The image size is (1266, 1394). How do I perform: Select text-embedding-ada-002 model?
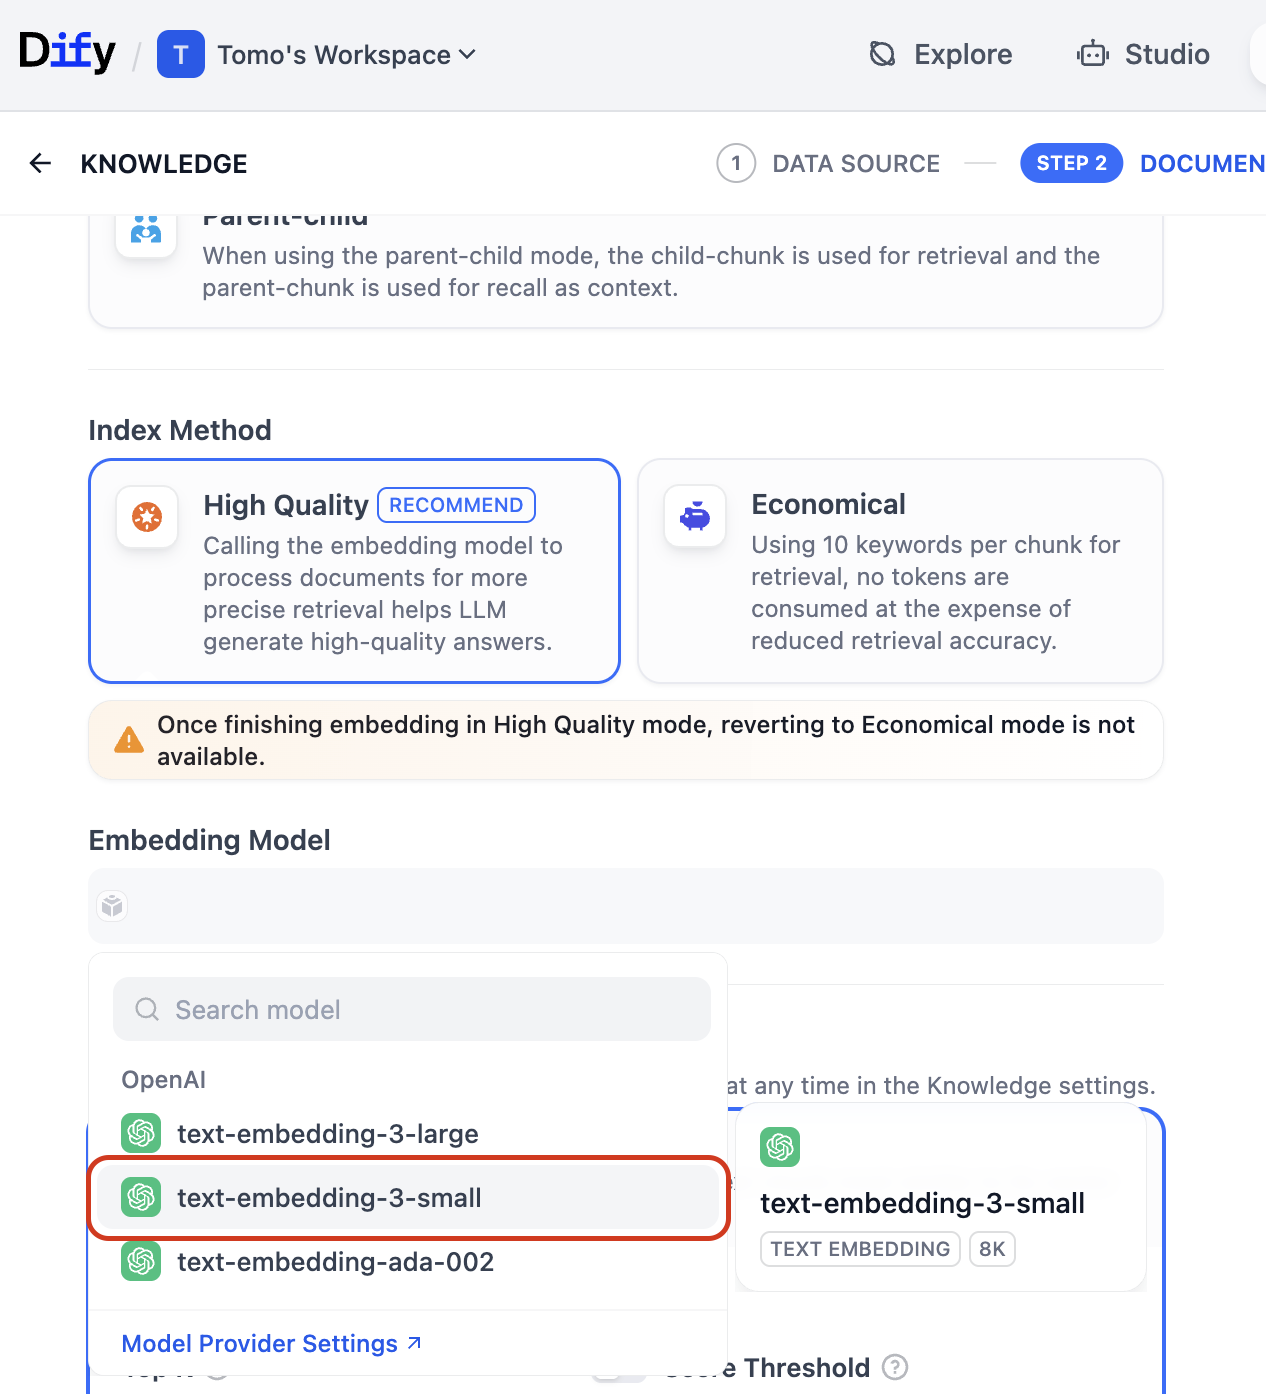coord(335,1262)
